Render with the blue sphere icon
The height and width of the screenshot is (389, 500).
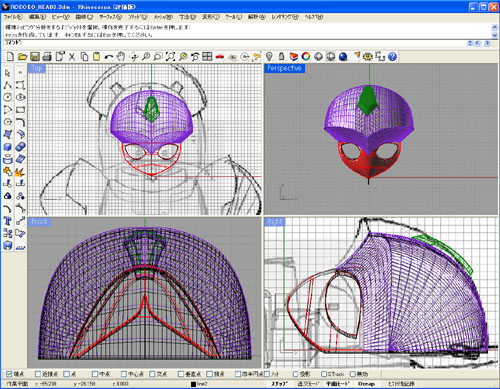(x=343, y=57)
